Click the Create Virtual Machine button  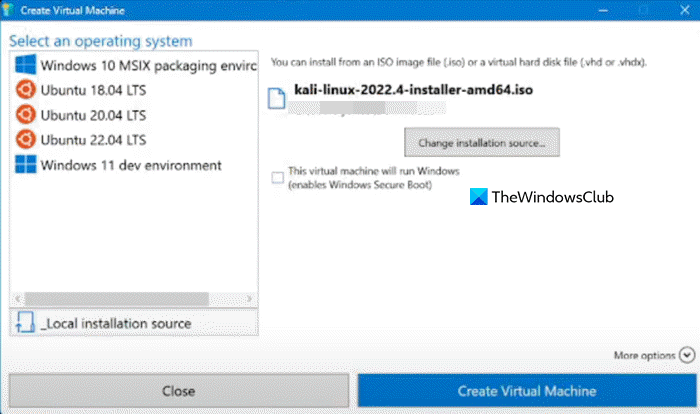(526, 390)
